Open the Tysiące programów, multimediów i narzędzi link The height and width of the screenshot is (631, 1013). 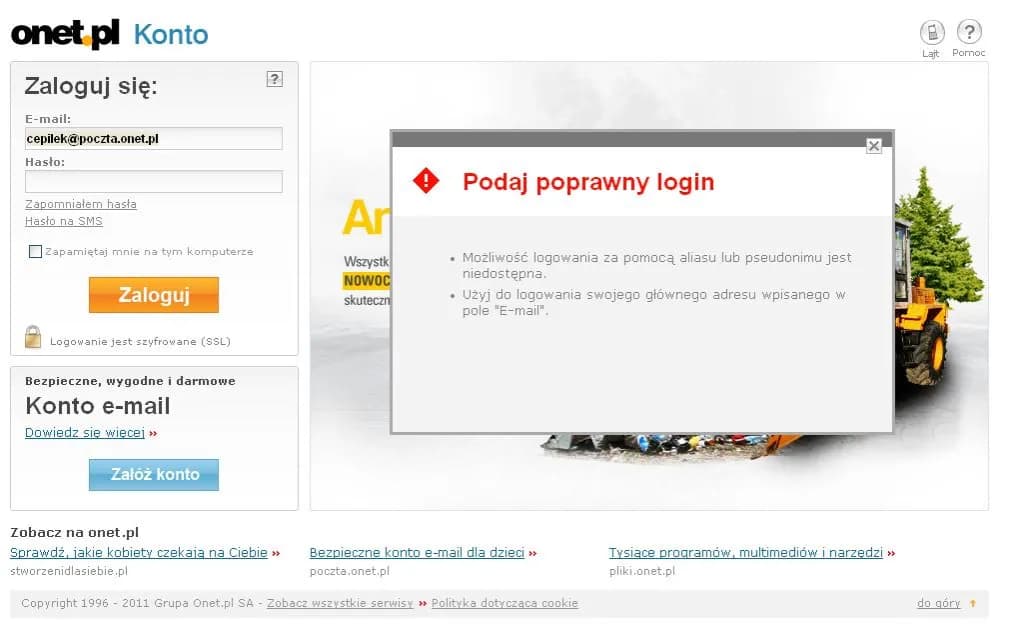tap(744, 552)
